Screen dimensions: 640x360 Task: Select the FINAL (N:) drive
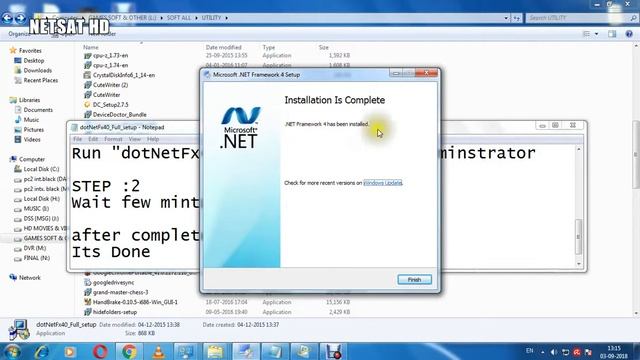[37, 258]
